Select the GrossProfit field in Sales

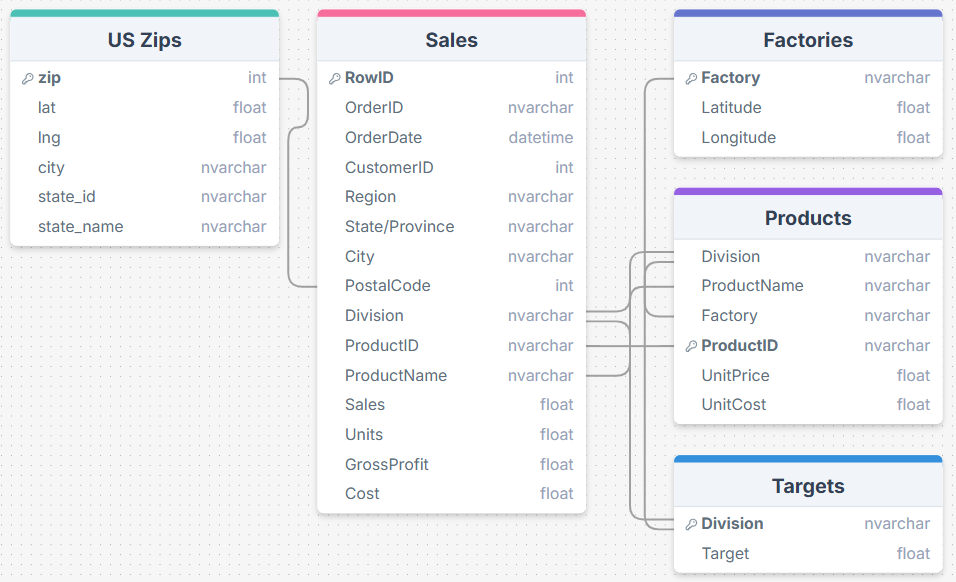387,465
